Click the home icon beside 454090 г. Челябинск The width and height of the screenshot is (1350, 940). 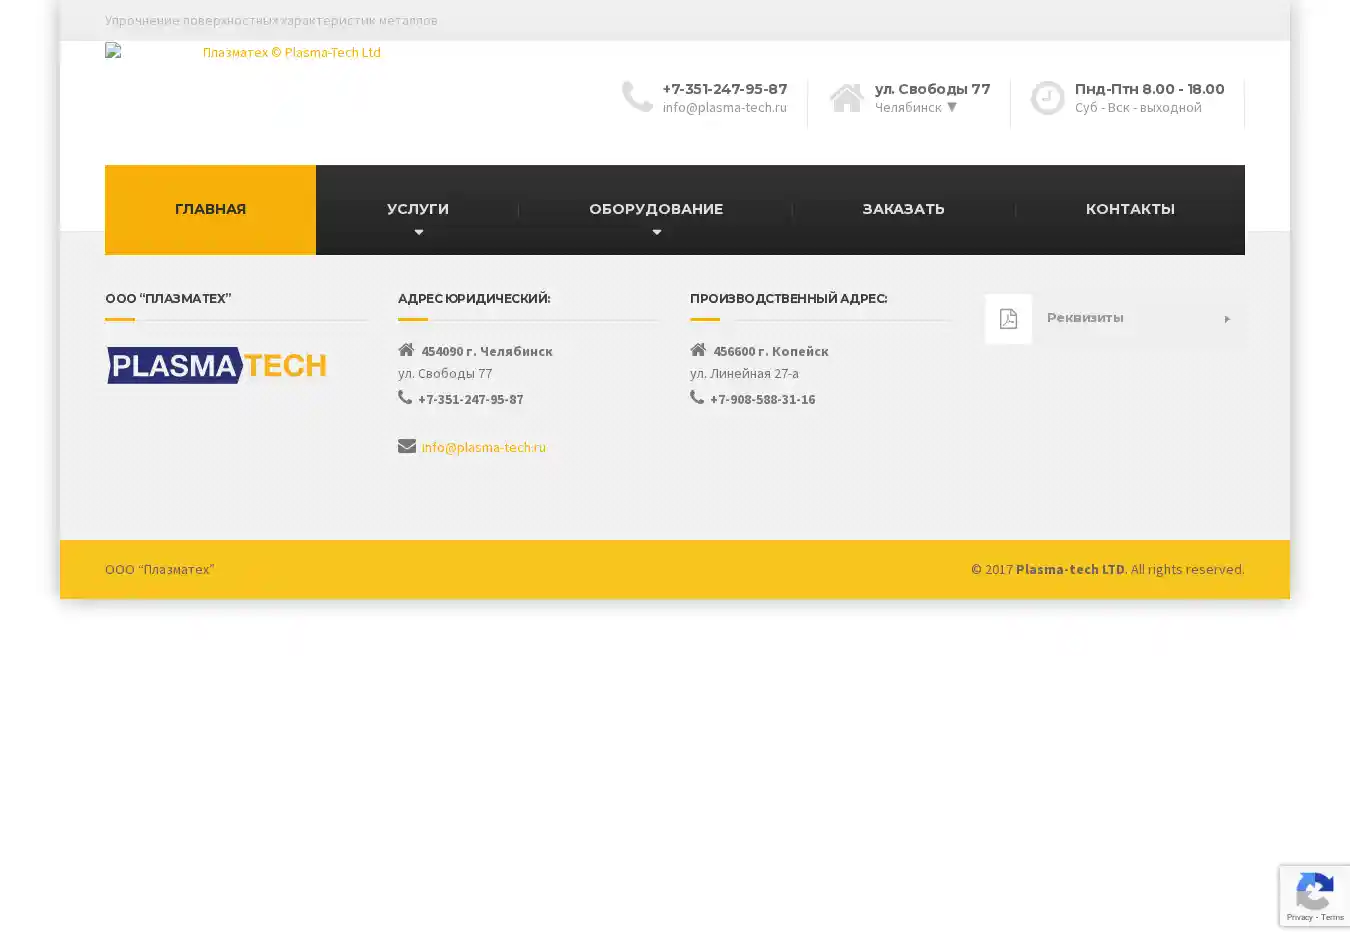(406, 350)
